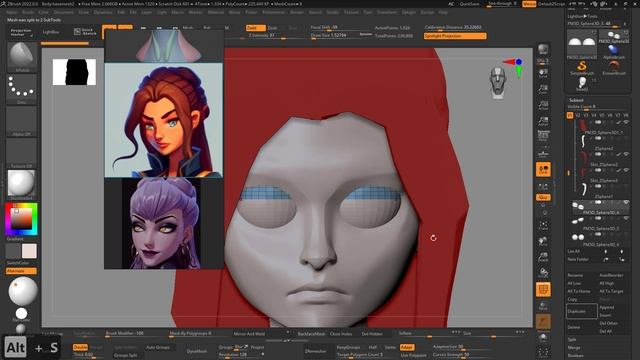Toggle Local symmetry orange button

[x=543, y=169]
